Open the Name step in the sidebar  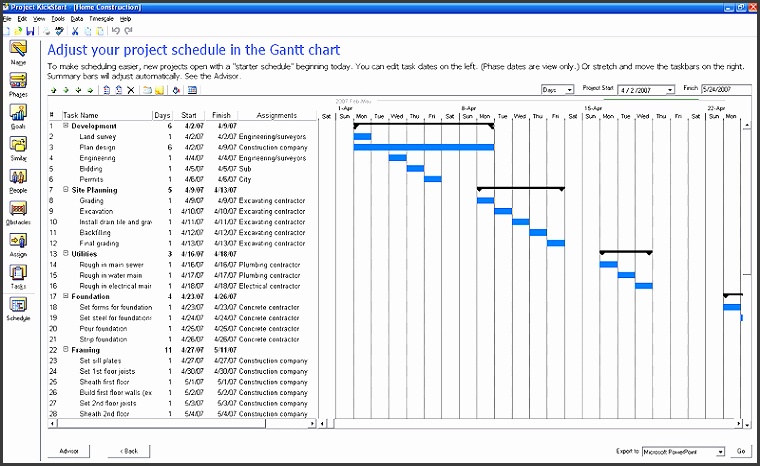[18, 52]
